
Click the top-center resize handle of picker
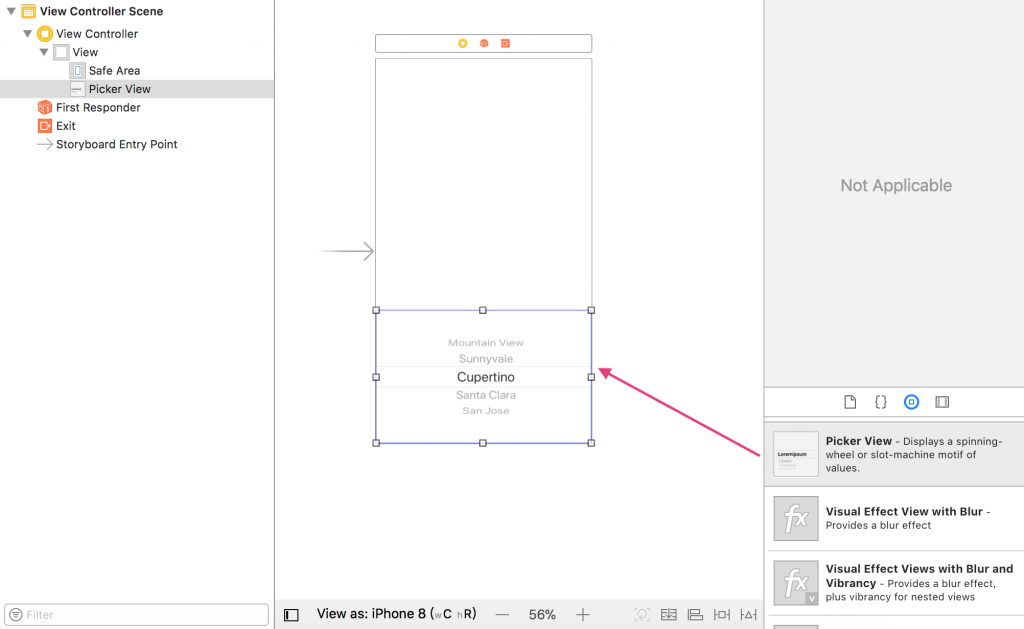(x=483, y=310)
